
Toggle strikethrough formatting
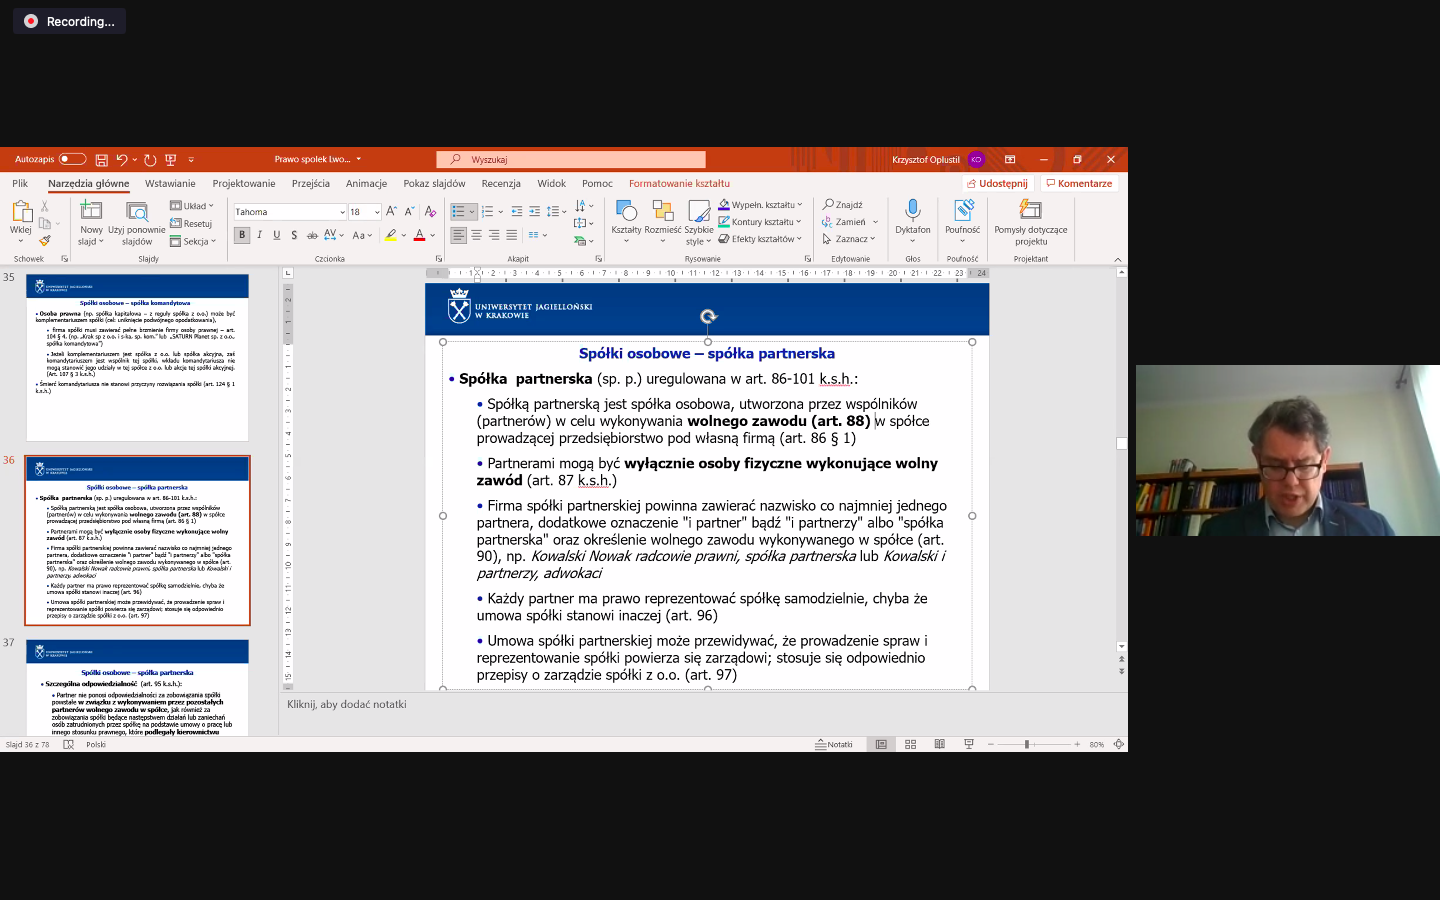point(312,235)
